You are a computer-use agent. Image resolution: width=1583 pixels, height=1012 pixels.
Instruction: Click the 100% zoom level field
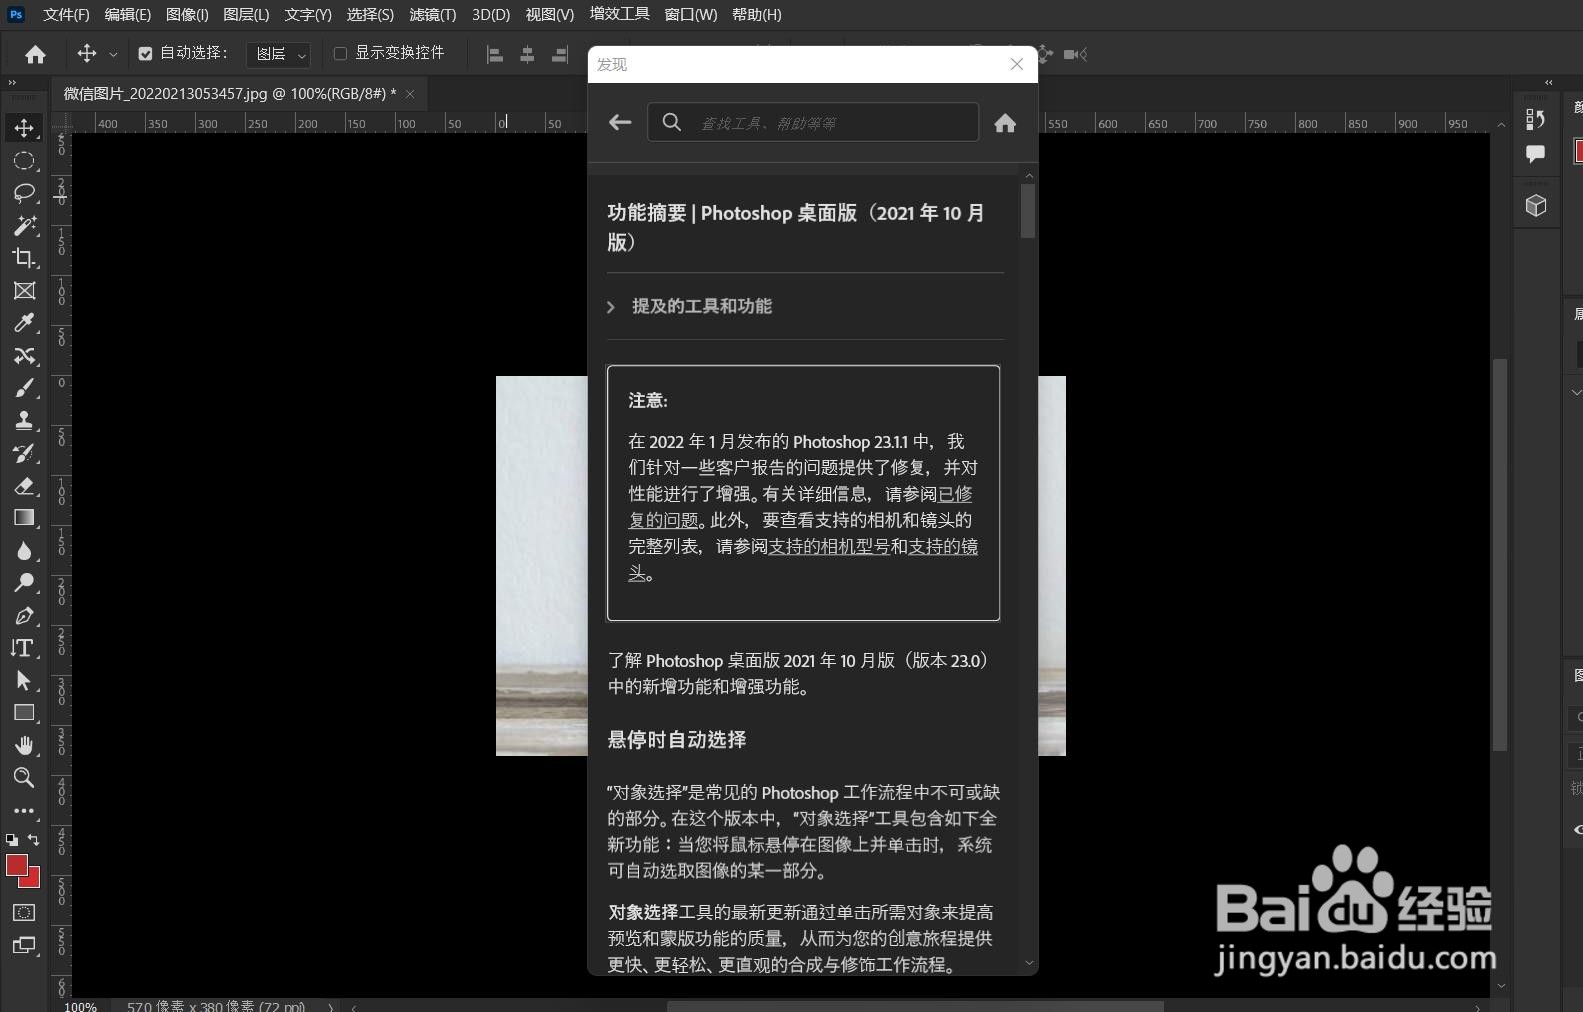(x=81, y=1006)
